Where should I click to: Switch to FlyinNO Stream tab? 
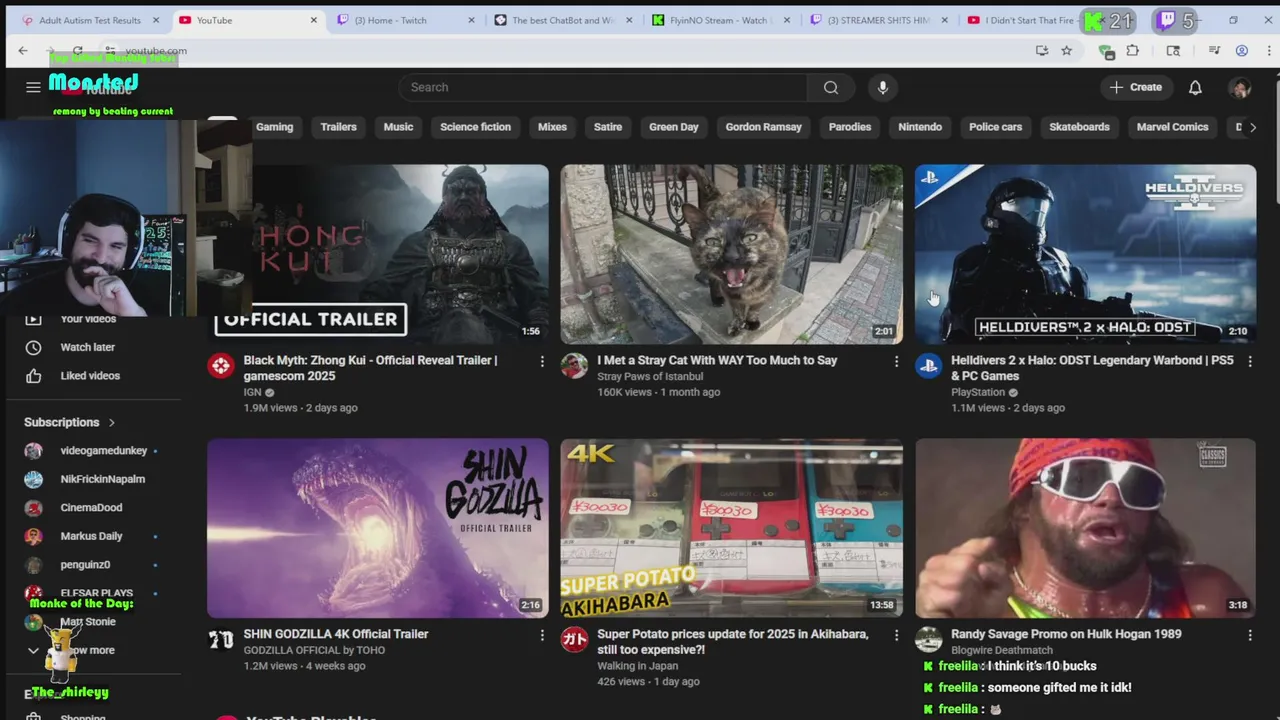pos(720,20)
